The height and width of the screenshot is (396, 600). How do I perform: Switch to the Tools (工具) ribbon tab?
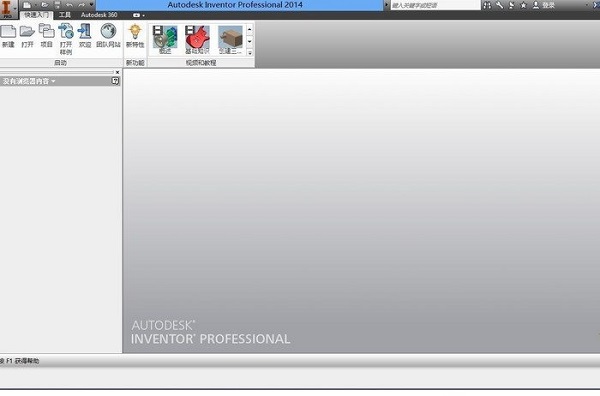(x=65, y=15)
